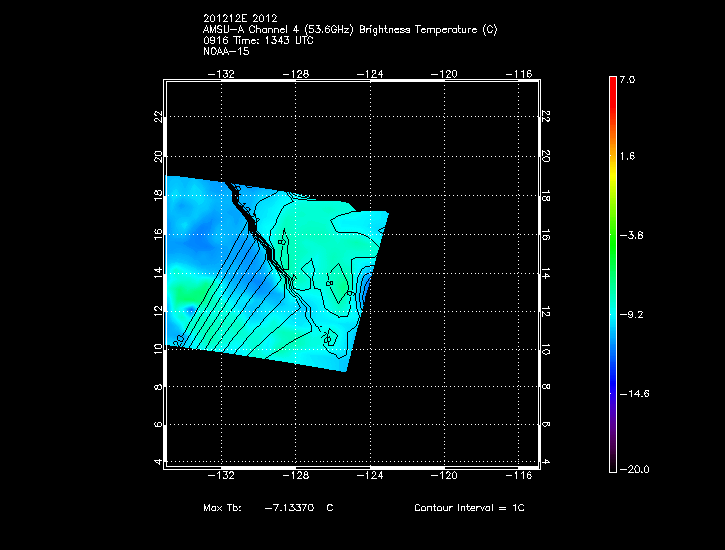Click the NOAA-15 satellite label
Screen dimensions: 725x550
(x=226, y=50)
